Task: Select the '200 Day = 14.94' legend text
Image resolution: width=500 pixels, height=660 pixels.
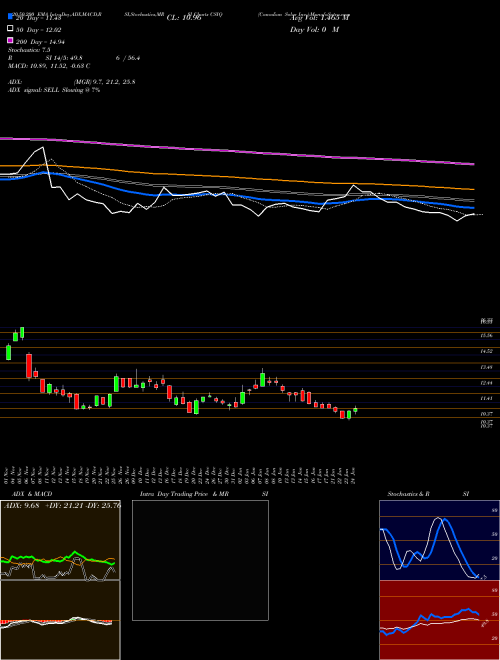Action: (x=40, y=42)
